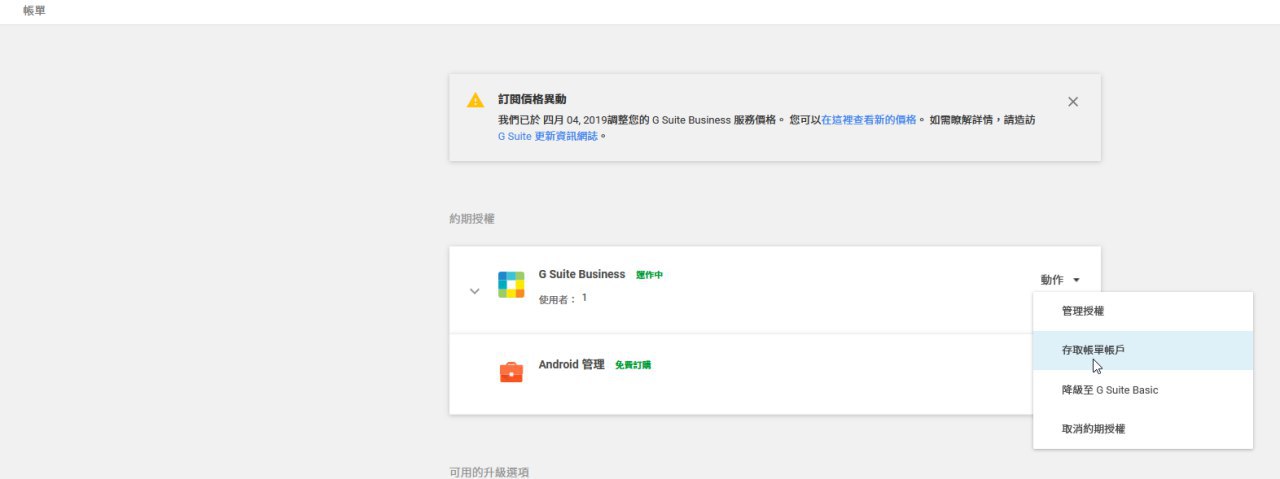Open the 動作 dropdown menu
Screen dimensions: 1280x479
[x=1060, y=280]
